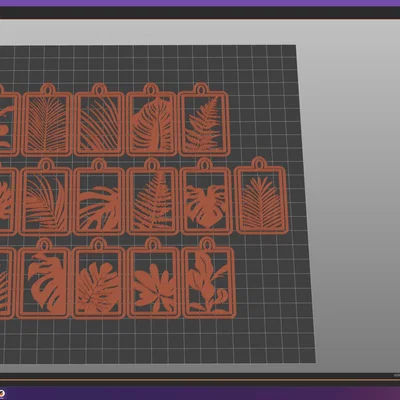The height and width of the screenshot is (400, 400).
Task: Select the middle-row heart-shaped monstera pendant
Action: click(206, 197)
